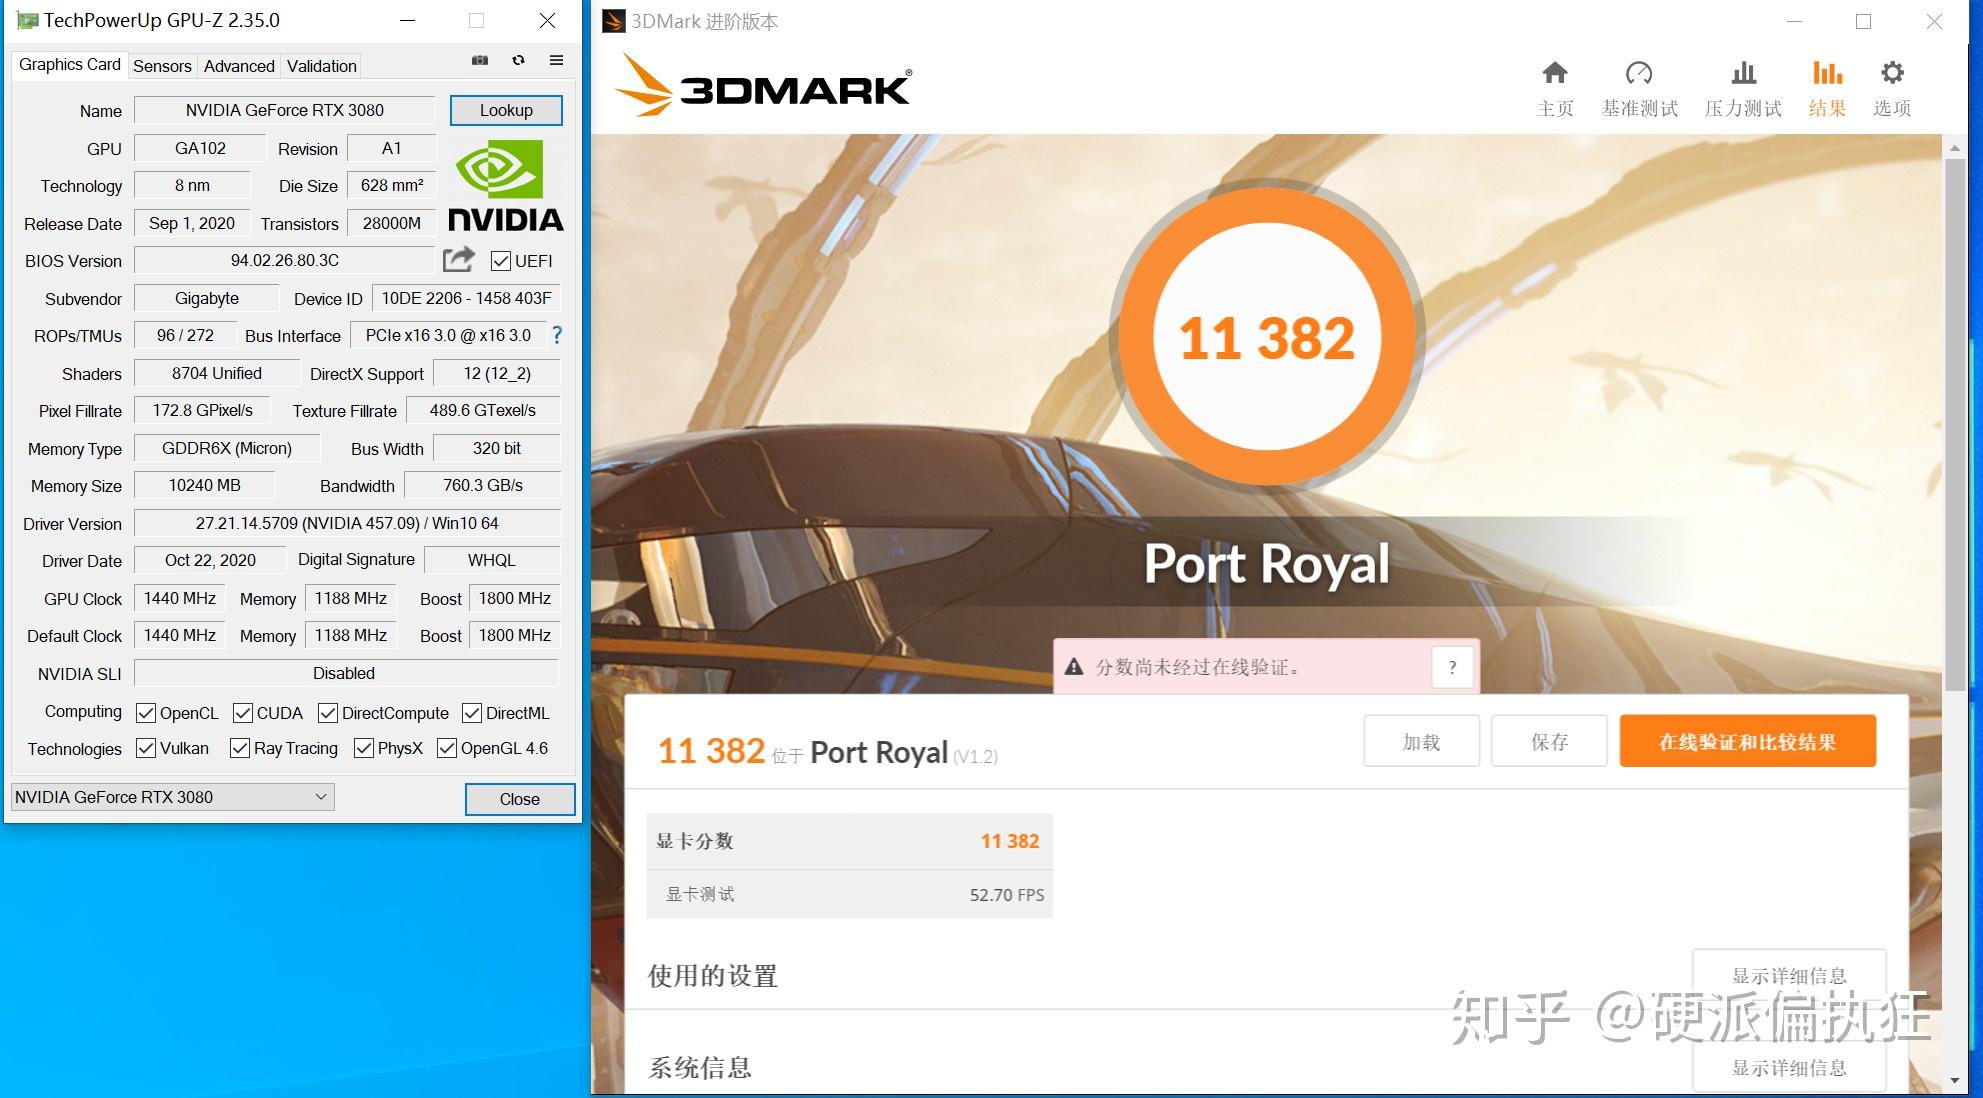The image size is (1983, 1098).
Task: Open the GPU selection dropdown
Action: [321, 796]
